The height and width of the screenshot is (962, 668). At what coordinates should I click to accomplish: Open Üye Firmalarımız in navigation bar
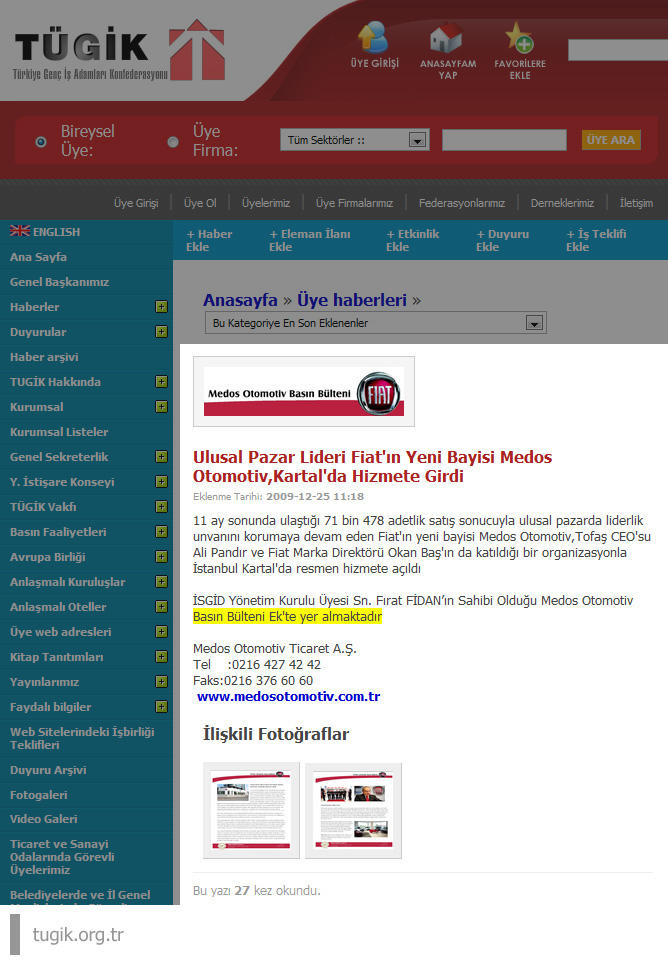click(x=354, y=203)
